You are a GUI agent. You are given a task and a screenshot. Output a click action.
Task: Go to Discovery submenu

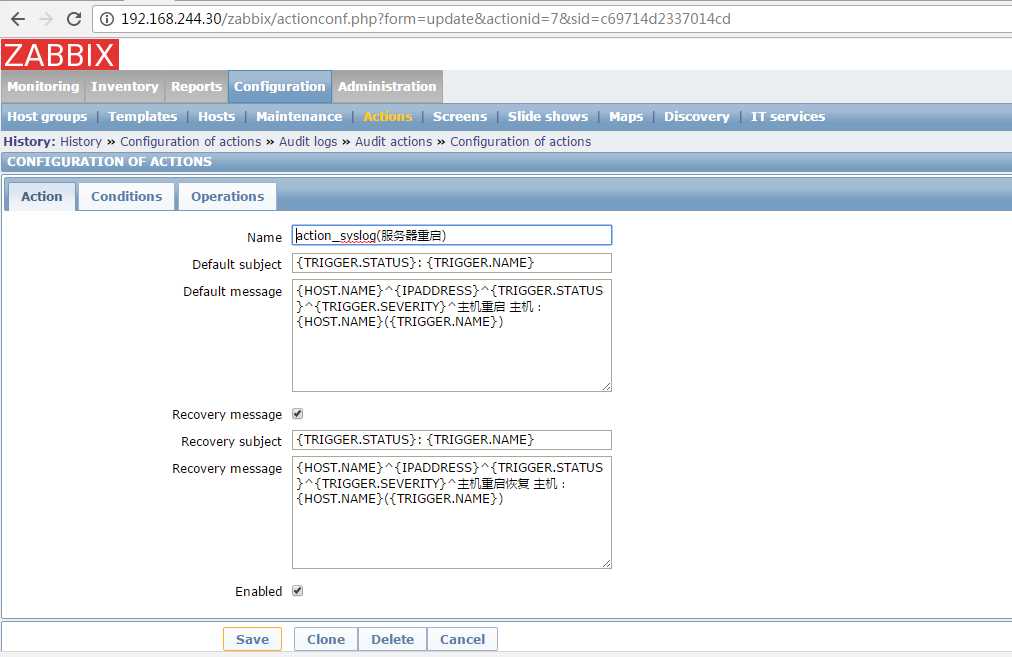[x=696, y=117]
